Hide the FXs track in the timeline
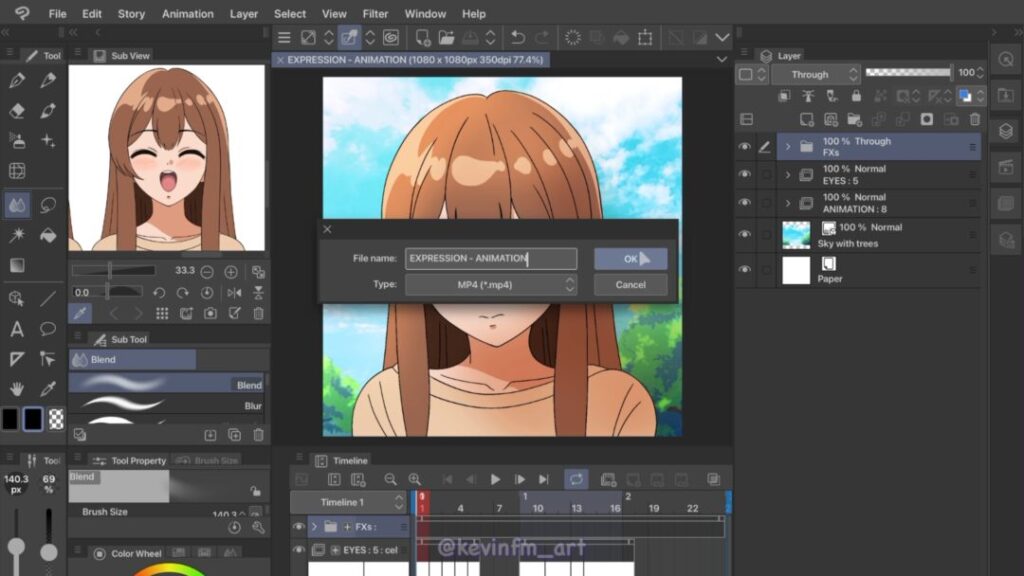This screenshot has width=1024, height=576. [x=298, y=526]
